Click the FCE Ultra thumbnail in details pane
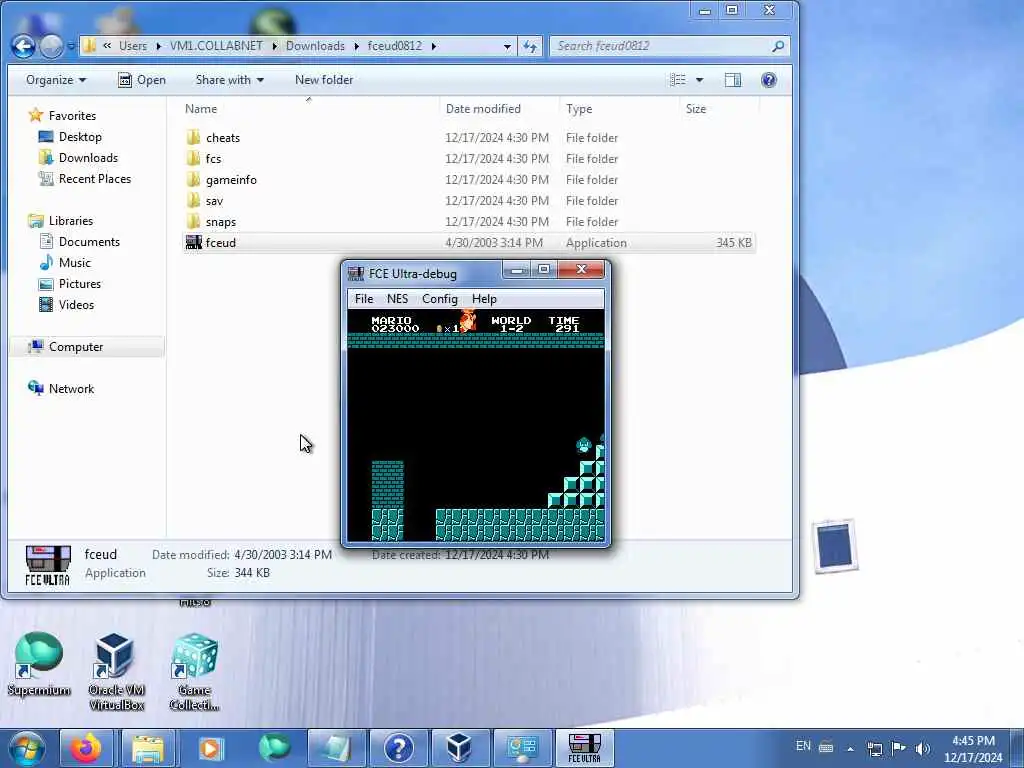This screenshot has width=1024, height=768. tap(48, 565)
